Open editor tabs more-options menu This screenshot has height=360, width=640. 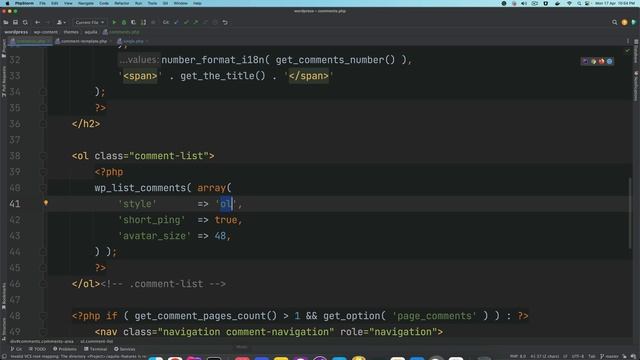point(628,41)
